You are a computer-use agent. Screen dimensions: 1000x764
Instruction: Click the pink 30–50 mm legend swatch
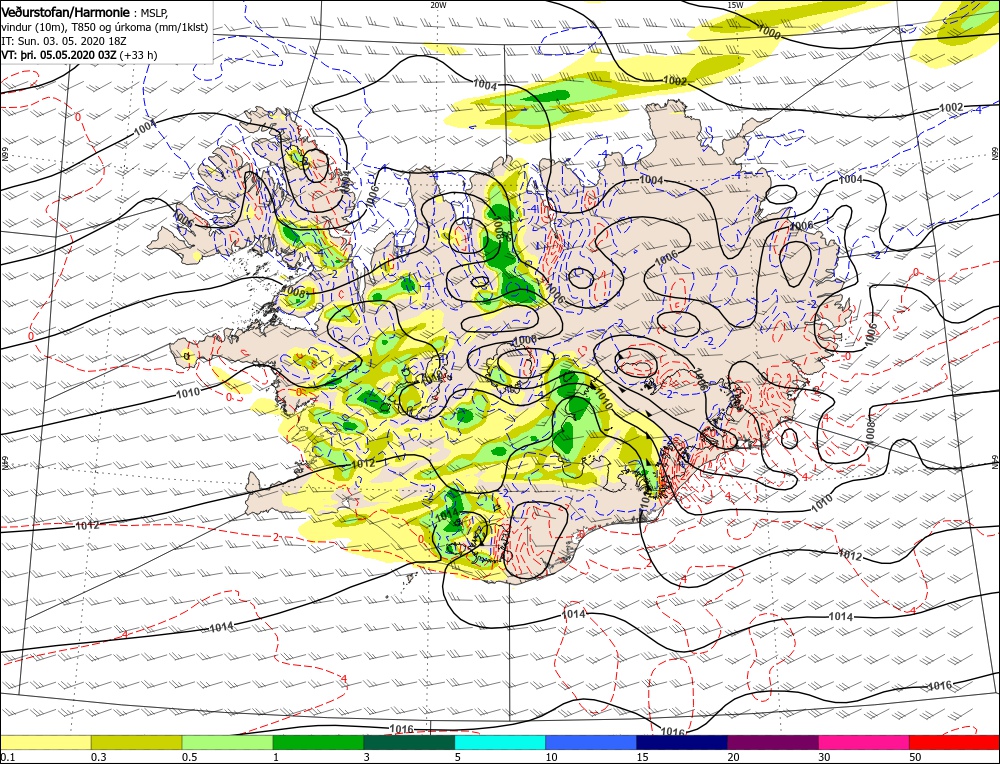click(864, 742)
